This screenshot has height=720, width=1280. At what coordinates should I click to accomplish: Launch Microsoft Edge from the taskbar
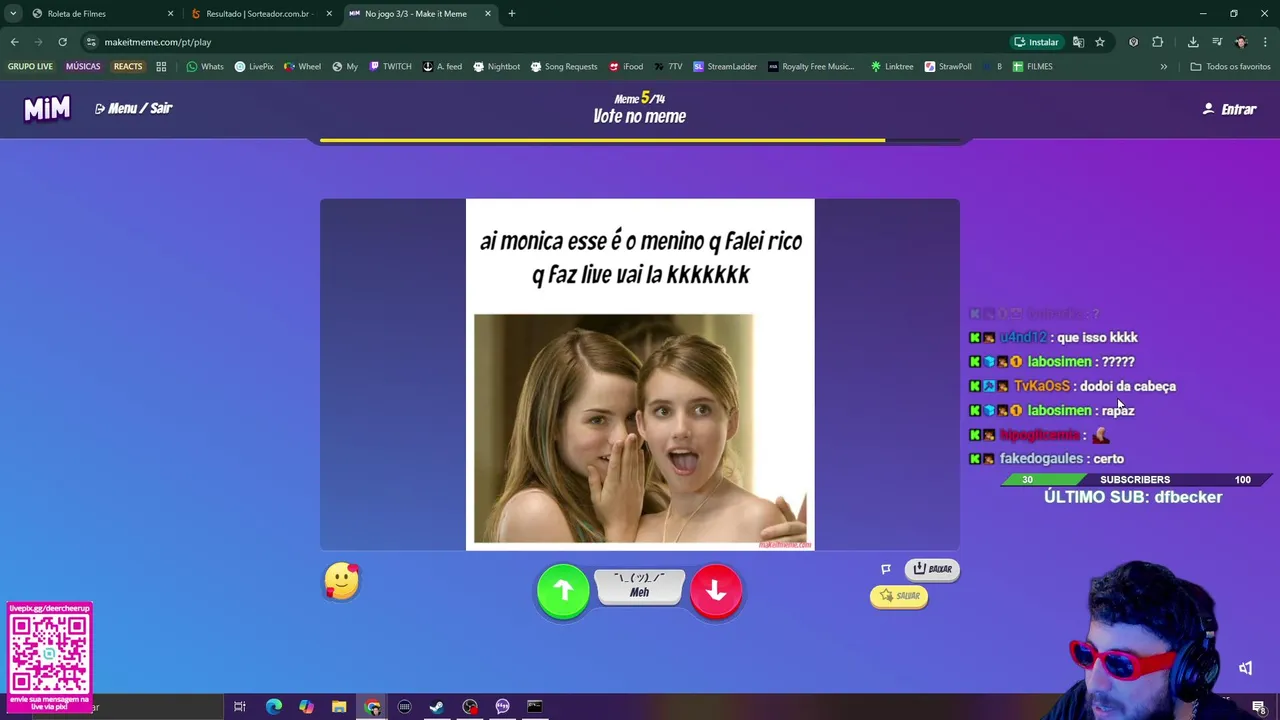tap(273, 707)
